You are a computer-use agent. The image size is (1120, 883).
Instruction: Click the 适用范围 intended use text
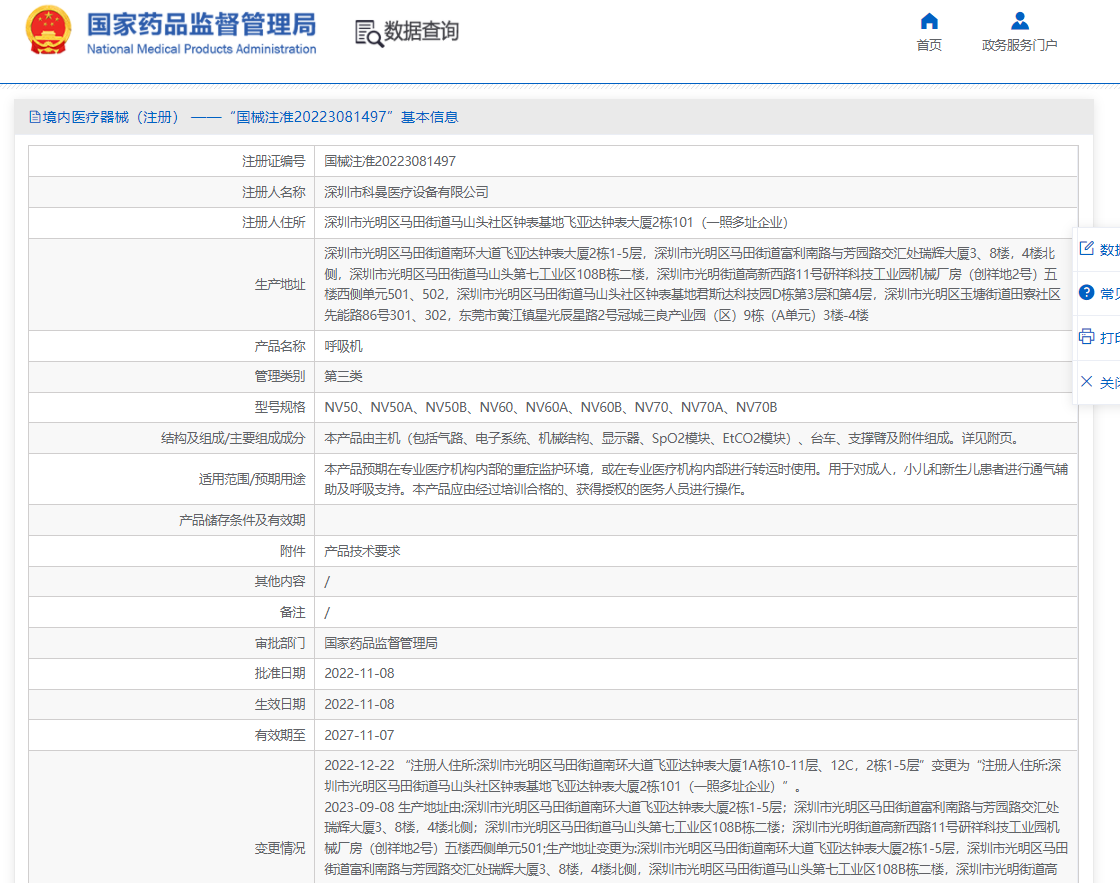(696, 479)
